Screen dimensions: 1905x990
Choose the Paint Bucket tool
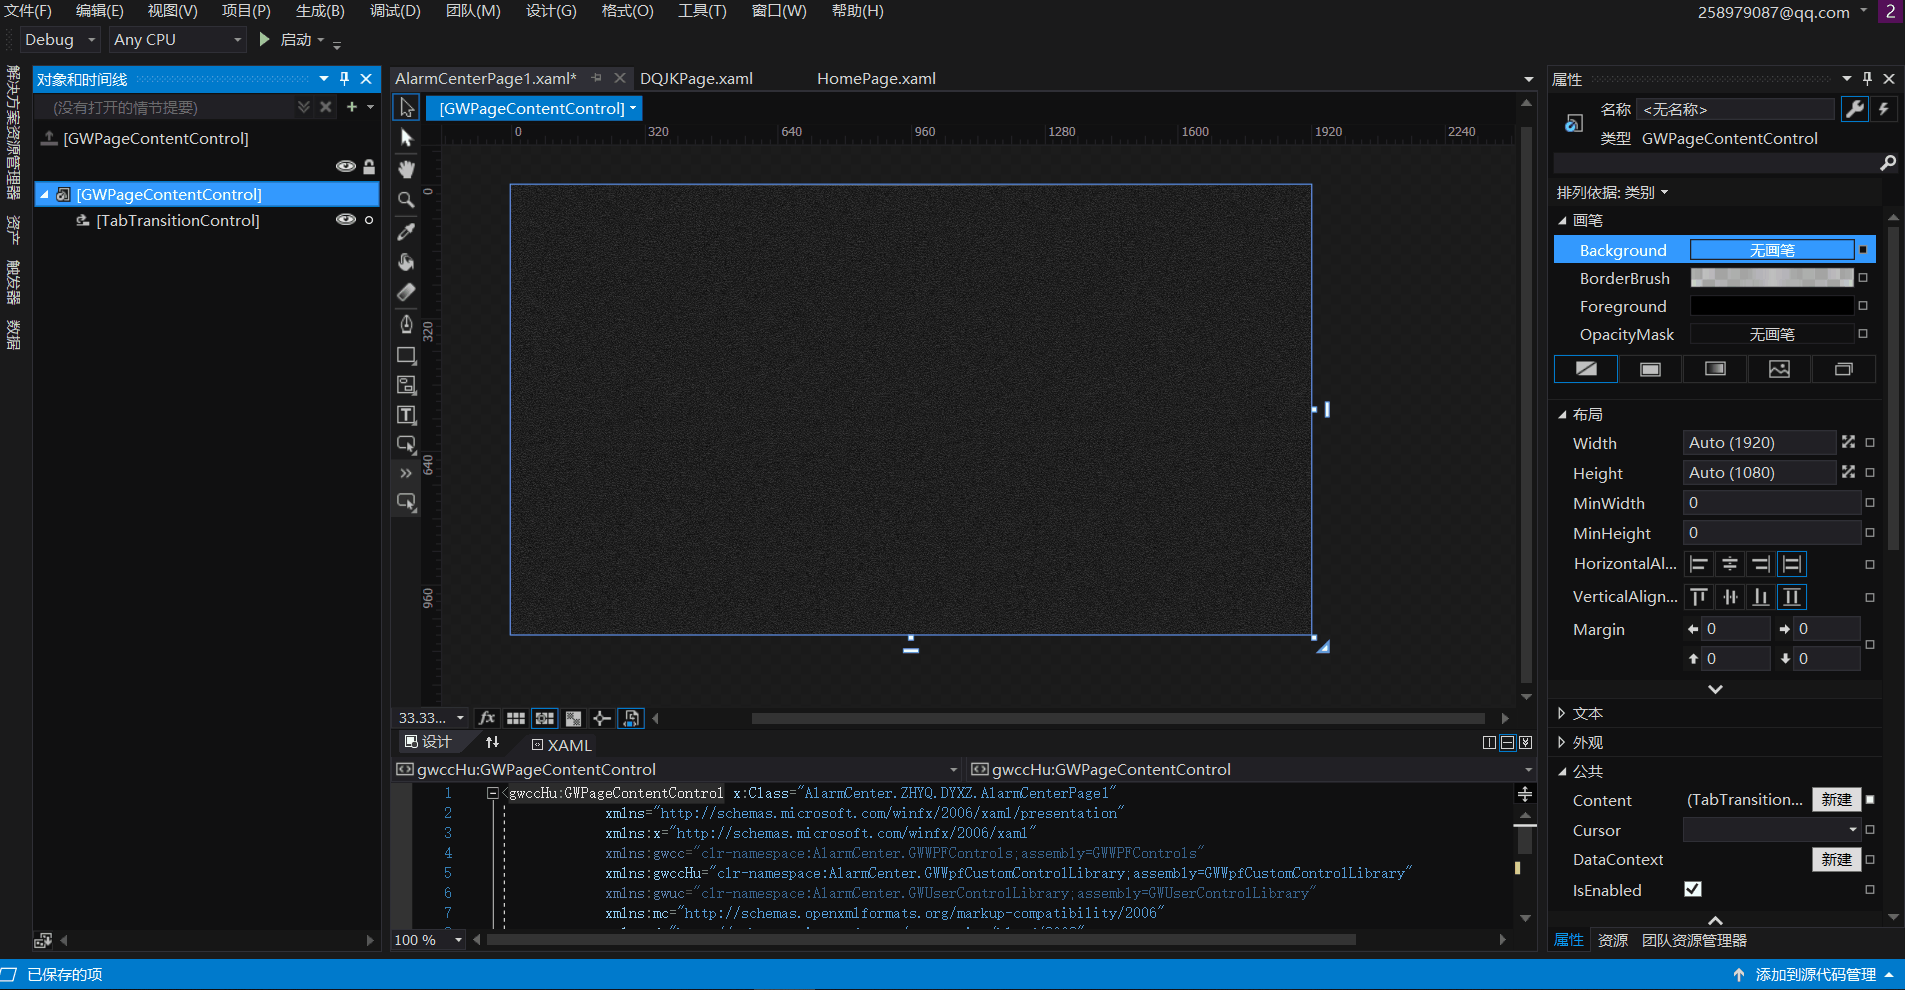click(406, 262)
